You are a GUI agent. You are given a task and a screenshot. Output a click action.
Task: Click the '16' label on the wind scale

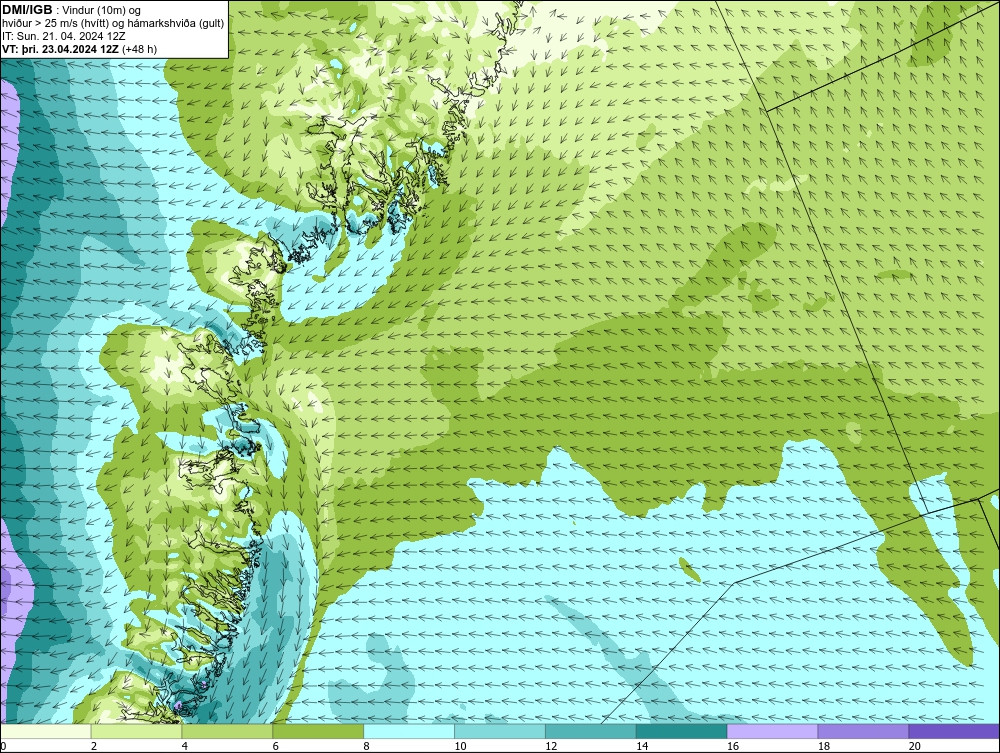tap(733, 746)
